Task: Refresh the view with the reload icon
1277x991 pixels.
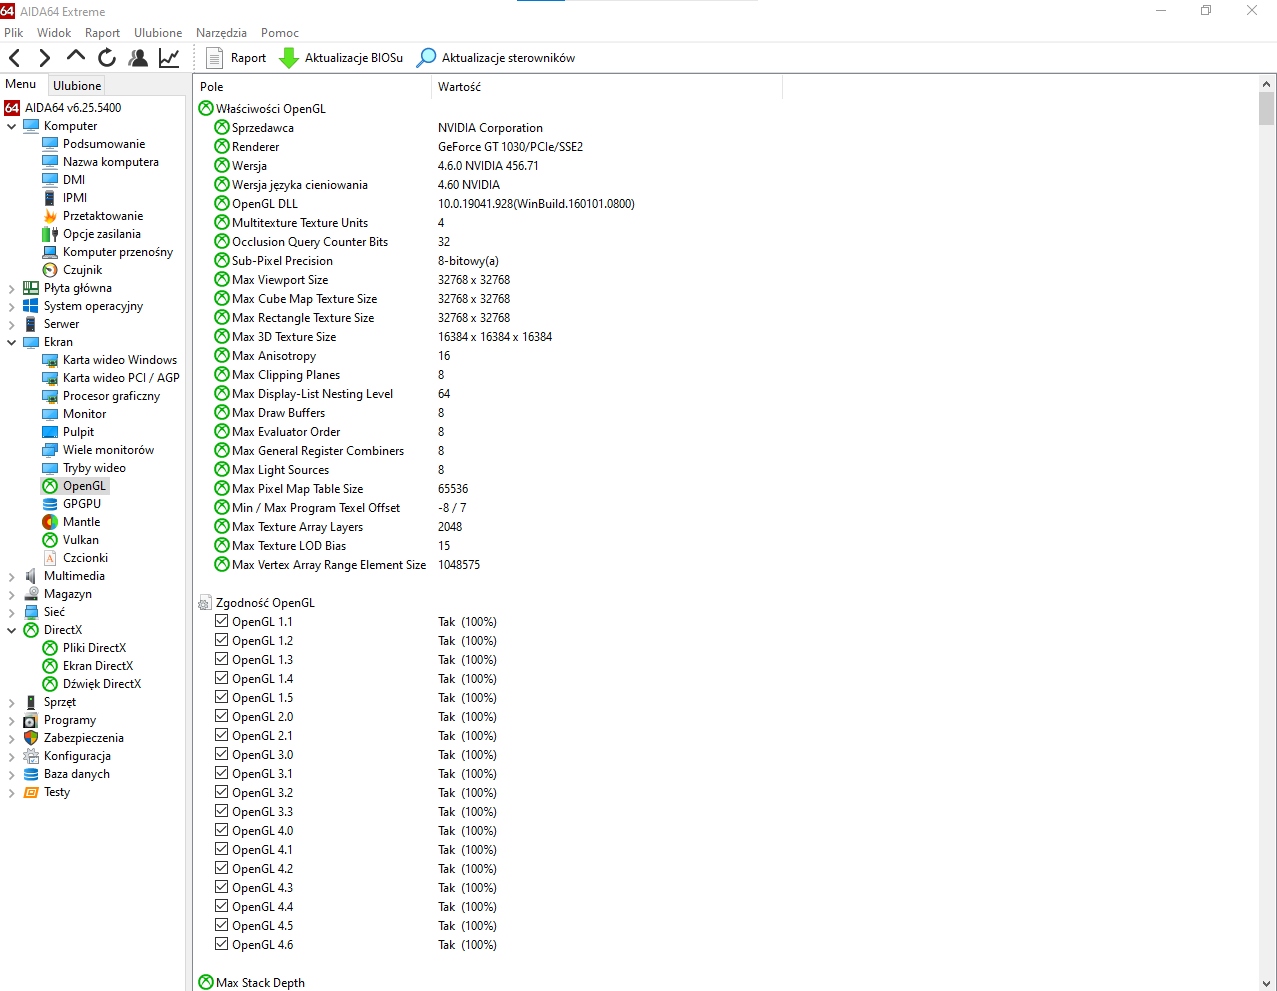Action: tap(107, 58)
